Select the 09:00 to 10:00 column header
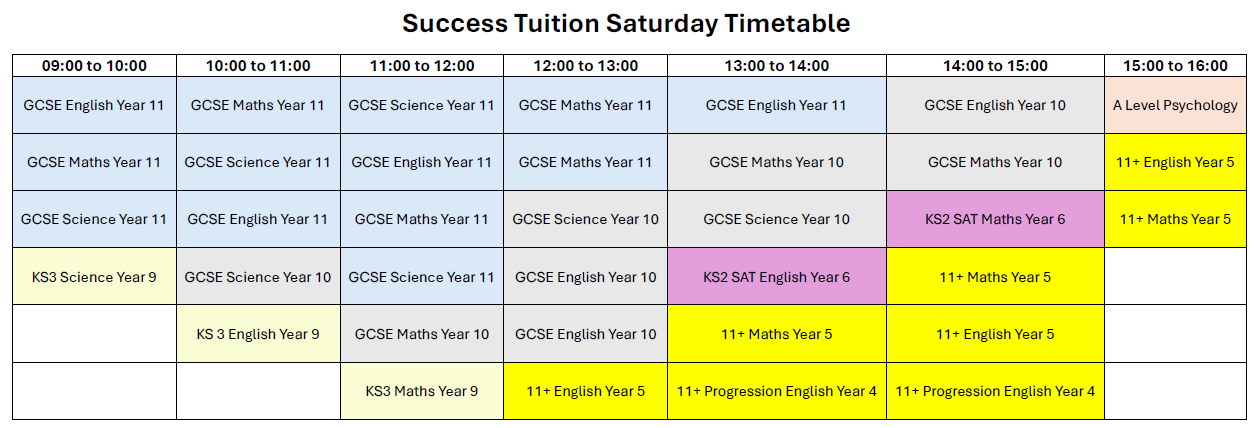The height and width of the screenshot is (428, 1258). coord(94,66)
